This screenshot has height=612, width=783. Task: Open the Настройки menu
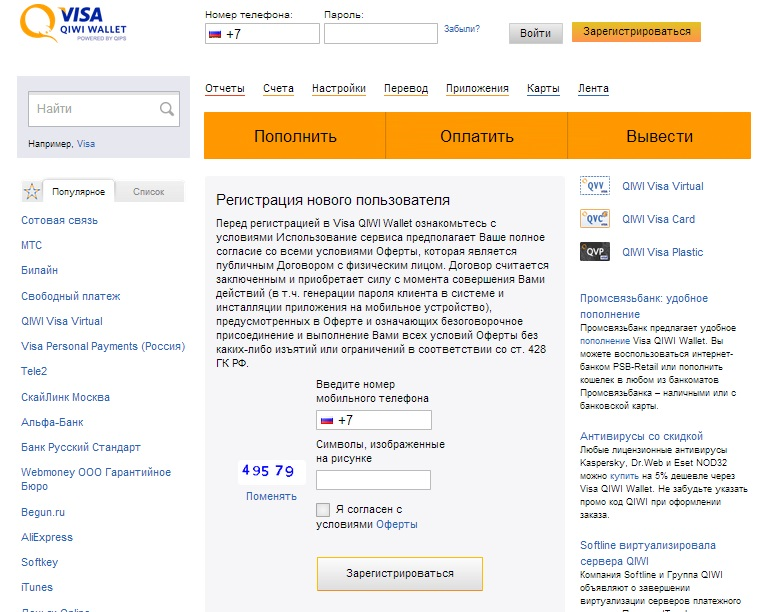(x=339, y=88)
